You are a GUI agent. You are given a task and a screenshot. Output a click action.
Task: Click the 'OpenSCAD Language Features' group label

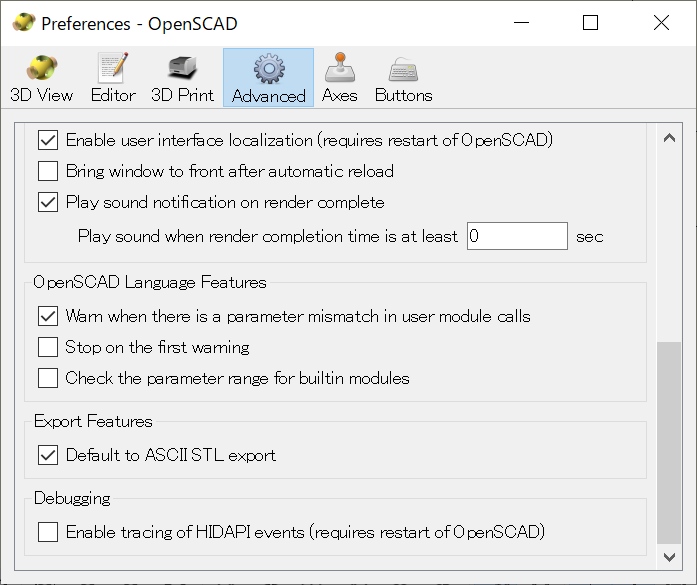coord(150,282)
